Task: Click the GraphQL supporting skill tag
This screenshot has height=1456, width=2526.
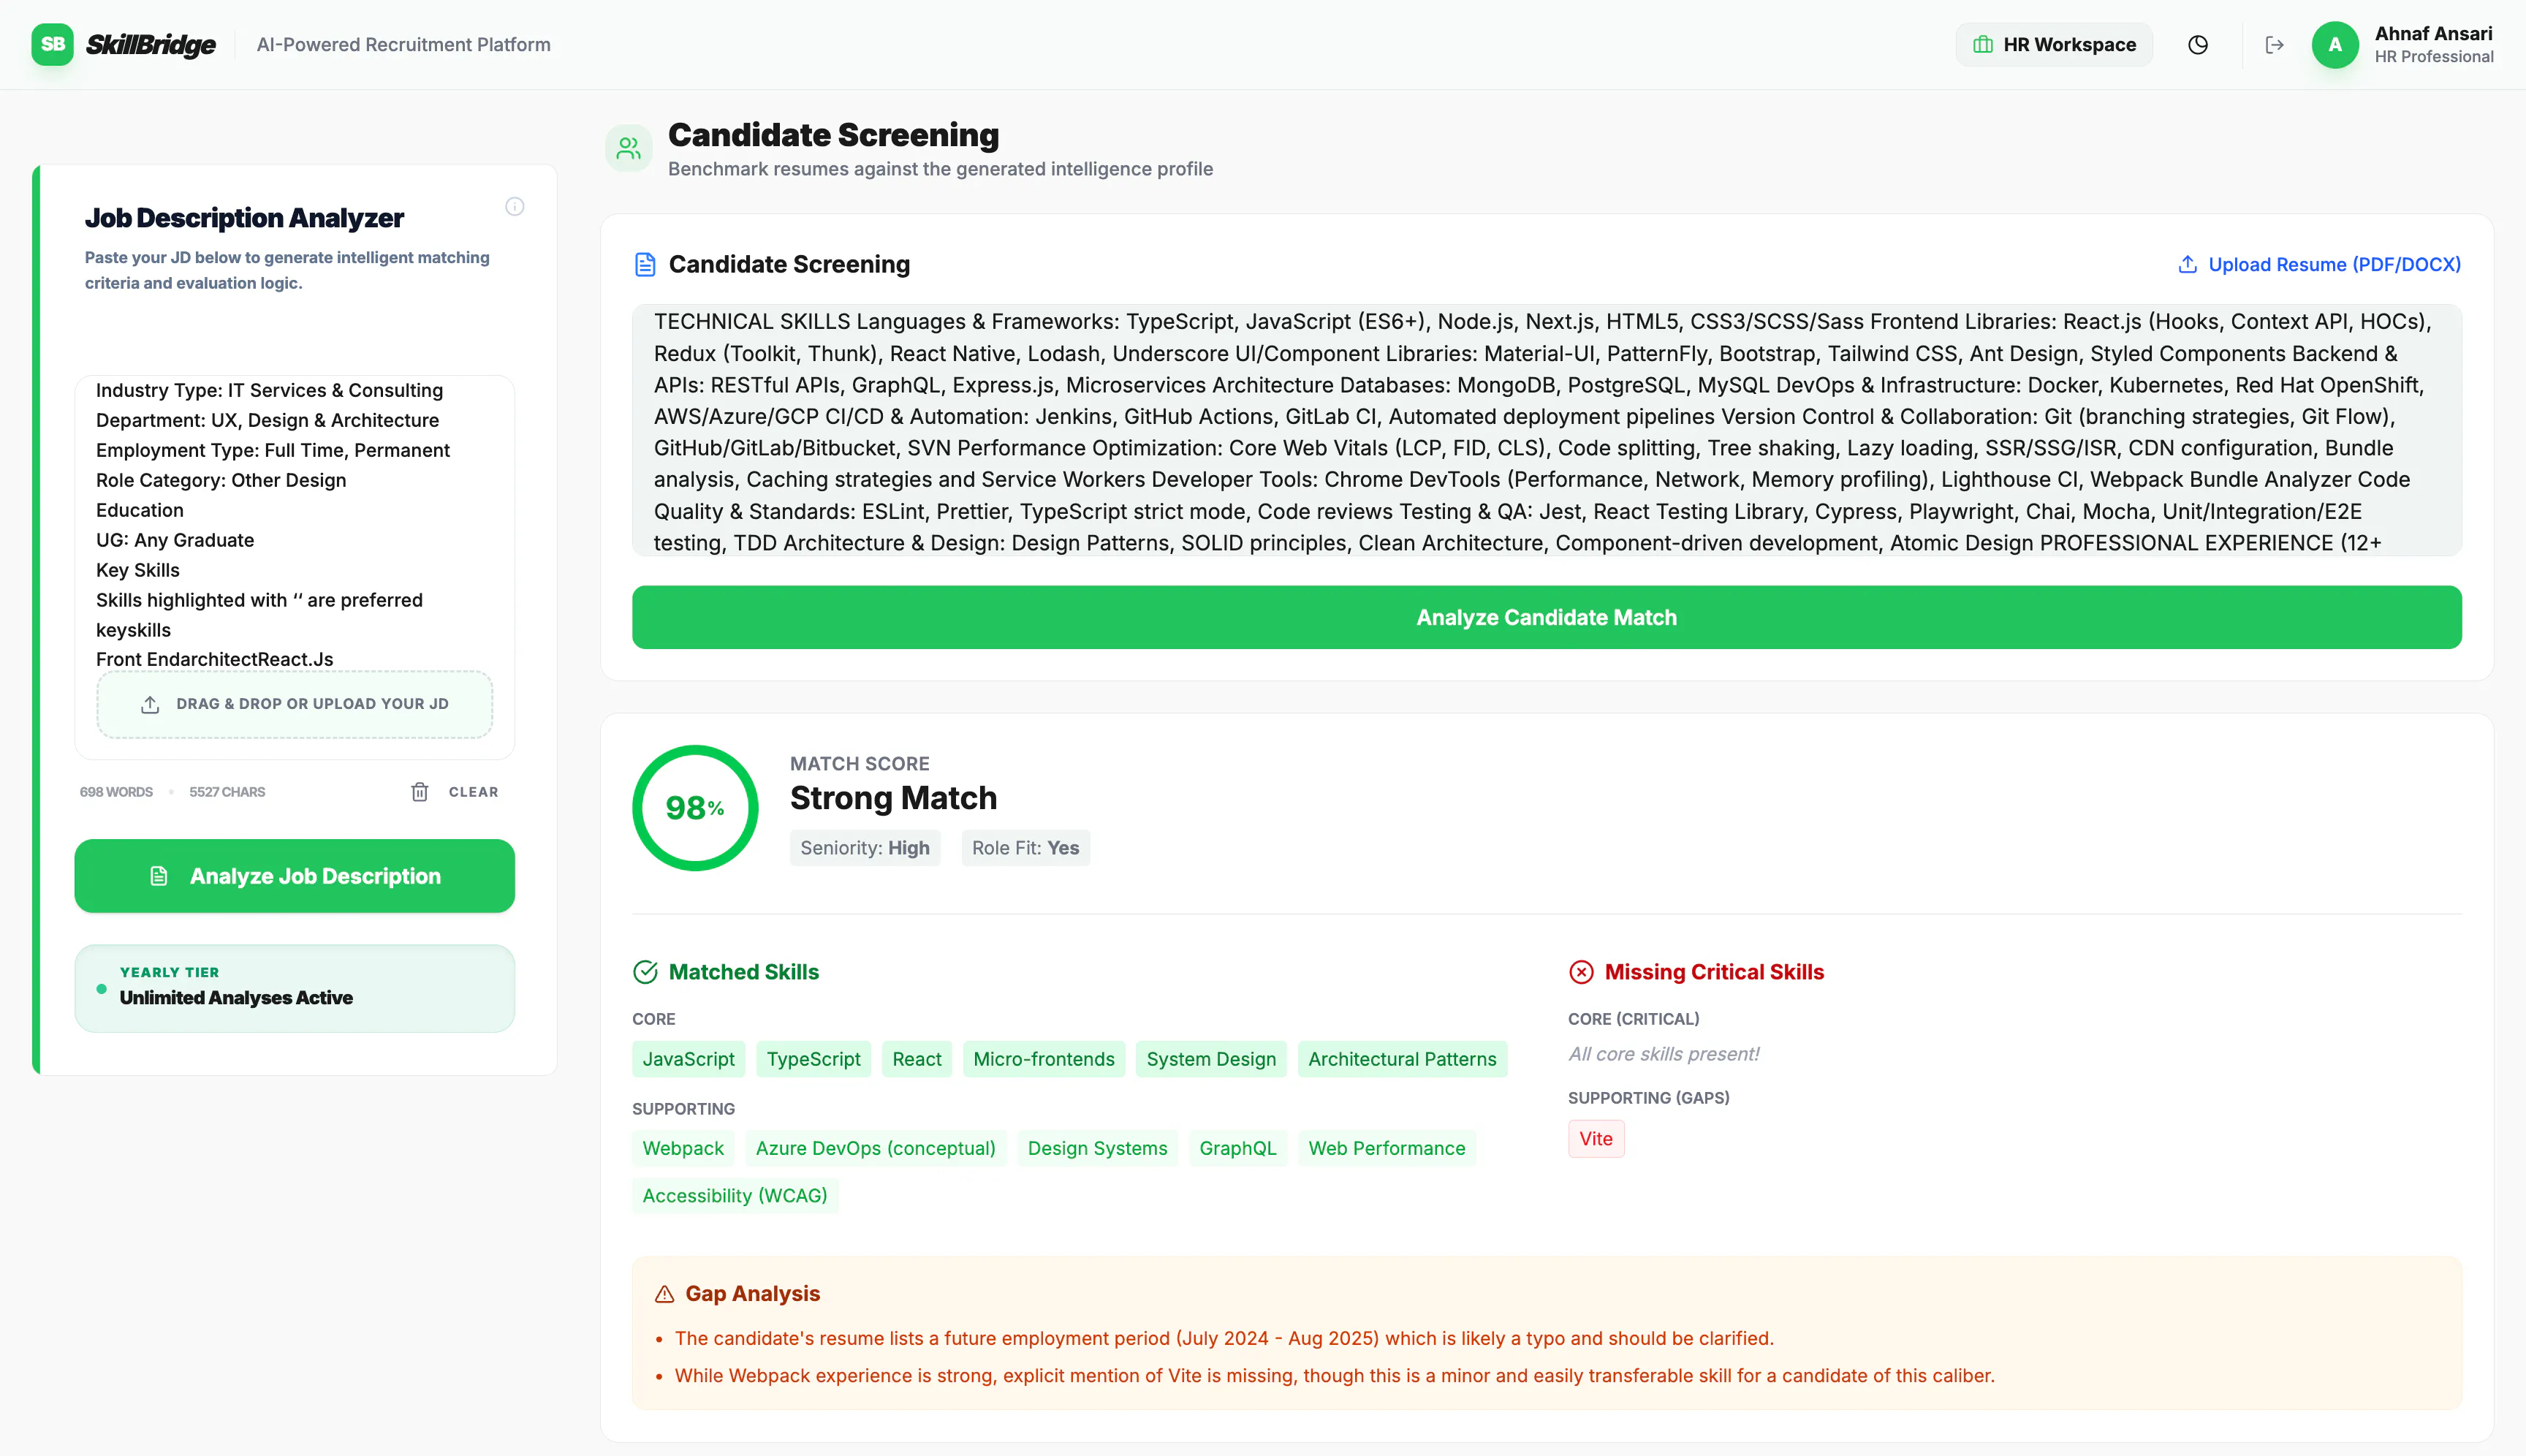Action: (1237, 1148)
